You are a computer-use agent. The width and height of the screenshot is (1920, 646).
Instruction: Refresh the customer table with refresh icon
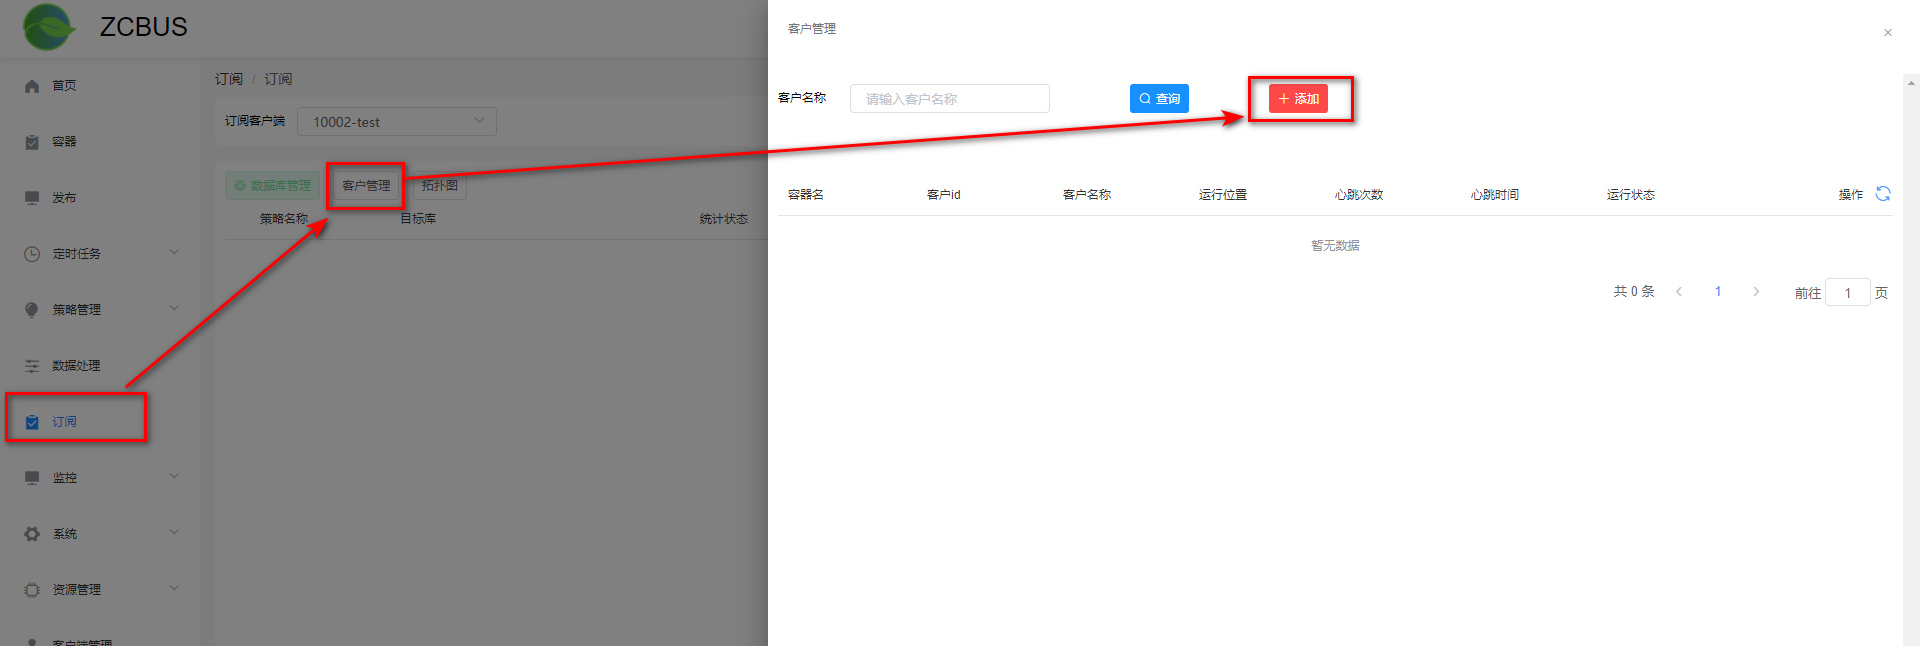[1882, 194]
